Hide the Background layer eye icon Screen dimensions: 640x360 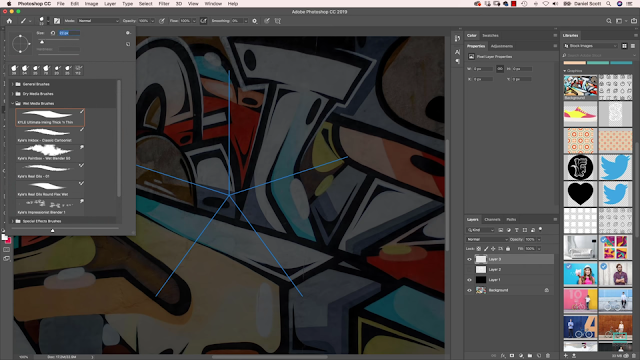pos(469,291)
